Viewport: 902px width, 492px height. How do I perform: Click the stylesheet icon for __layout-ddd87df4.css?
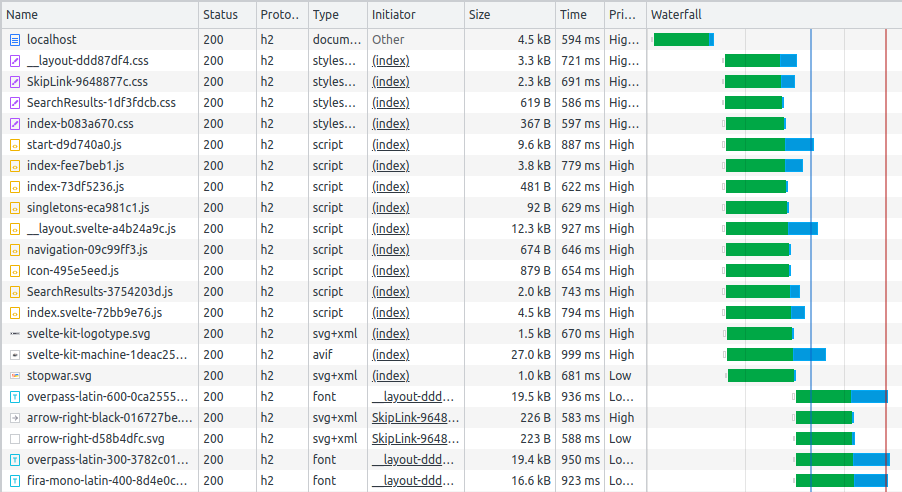tap(15, 60)
